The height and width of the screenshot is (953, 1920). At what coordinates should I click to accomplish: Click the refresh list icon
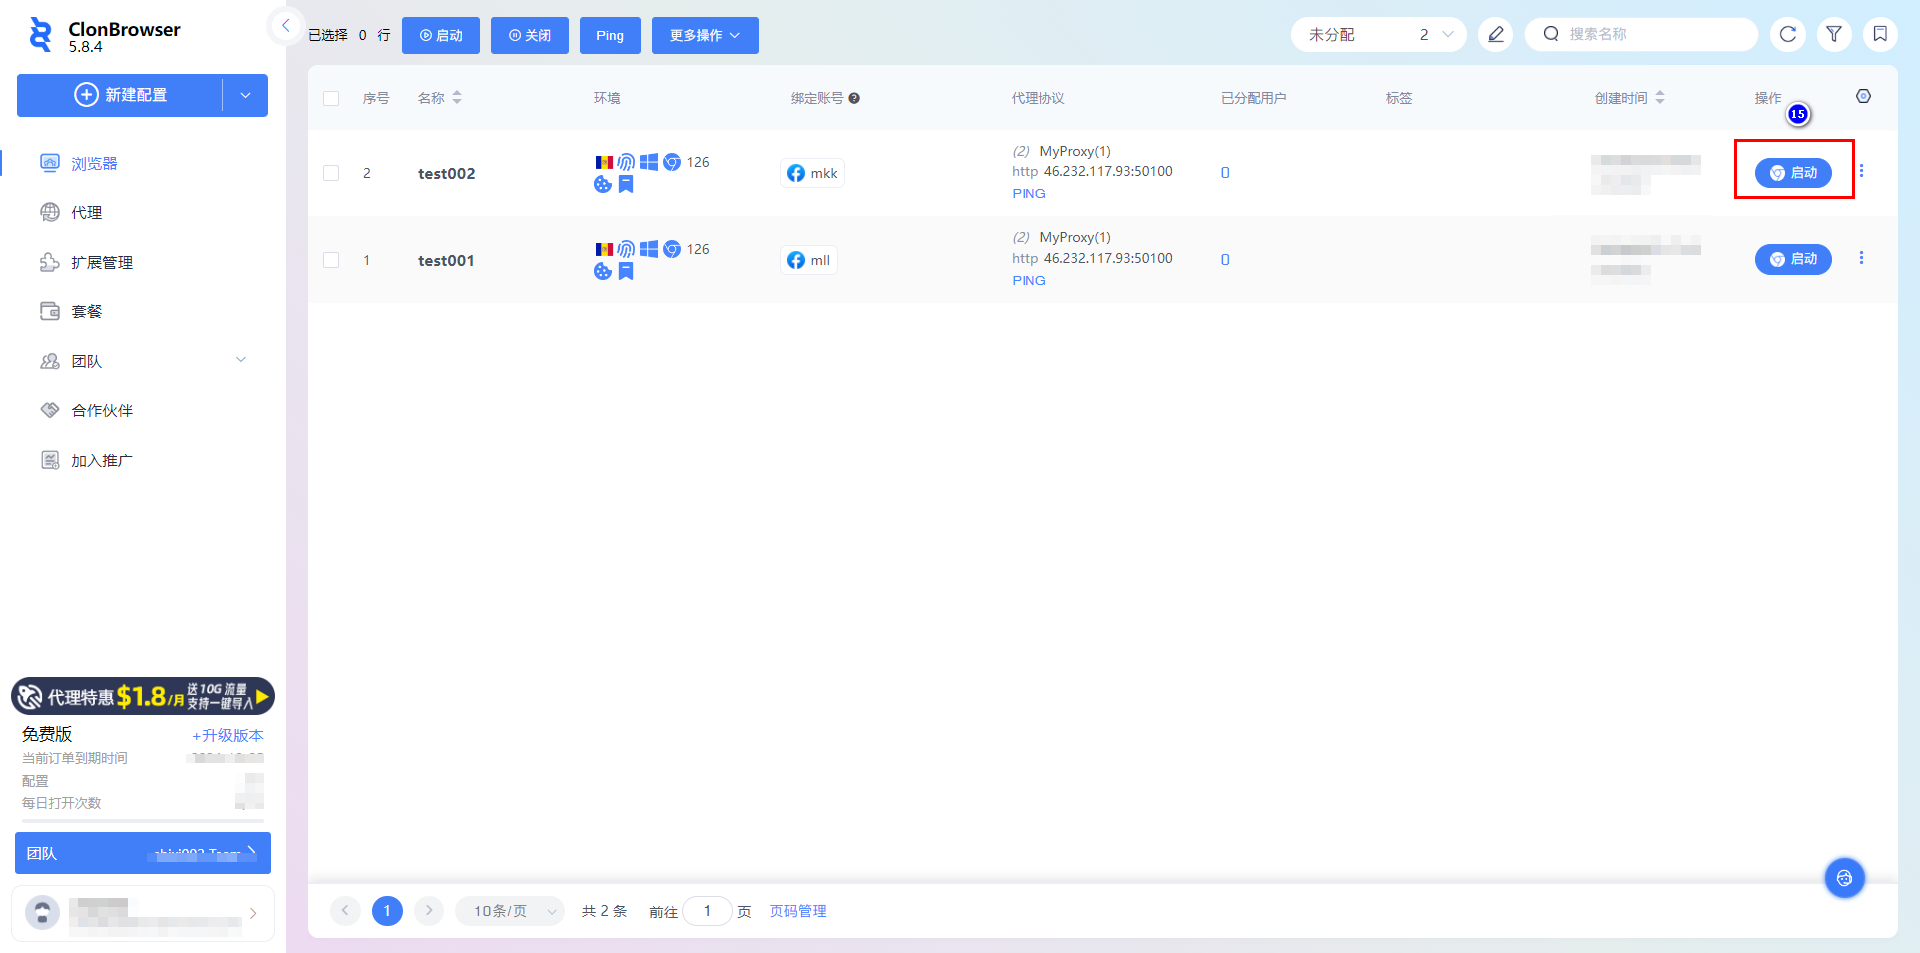tap(1788, 35)
